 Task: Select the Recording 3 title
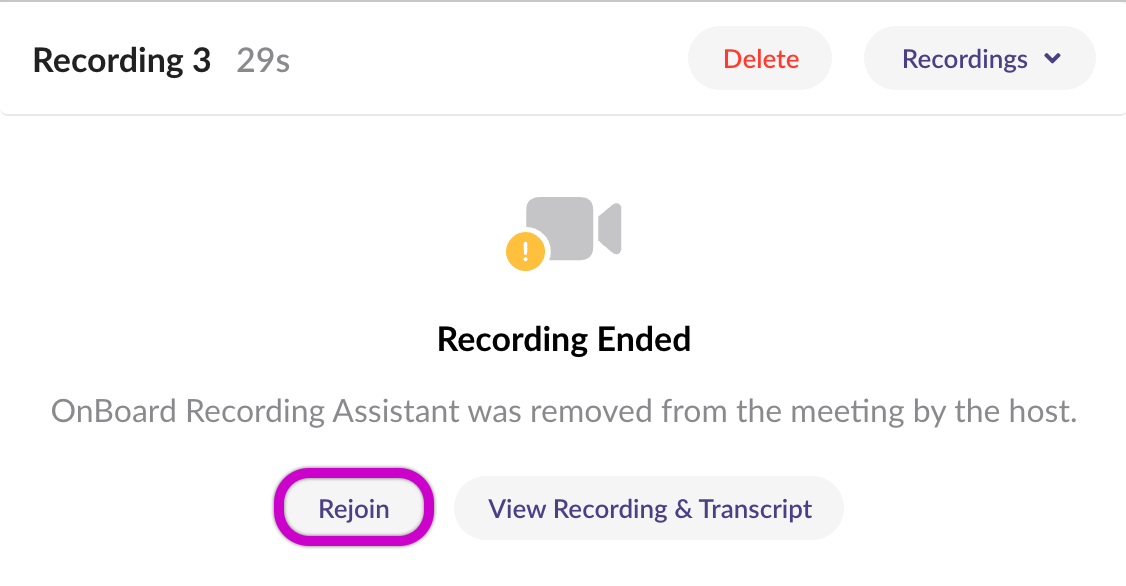121,60
